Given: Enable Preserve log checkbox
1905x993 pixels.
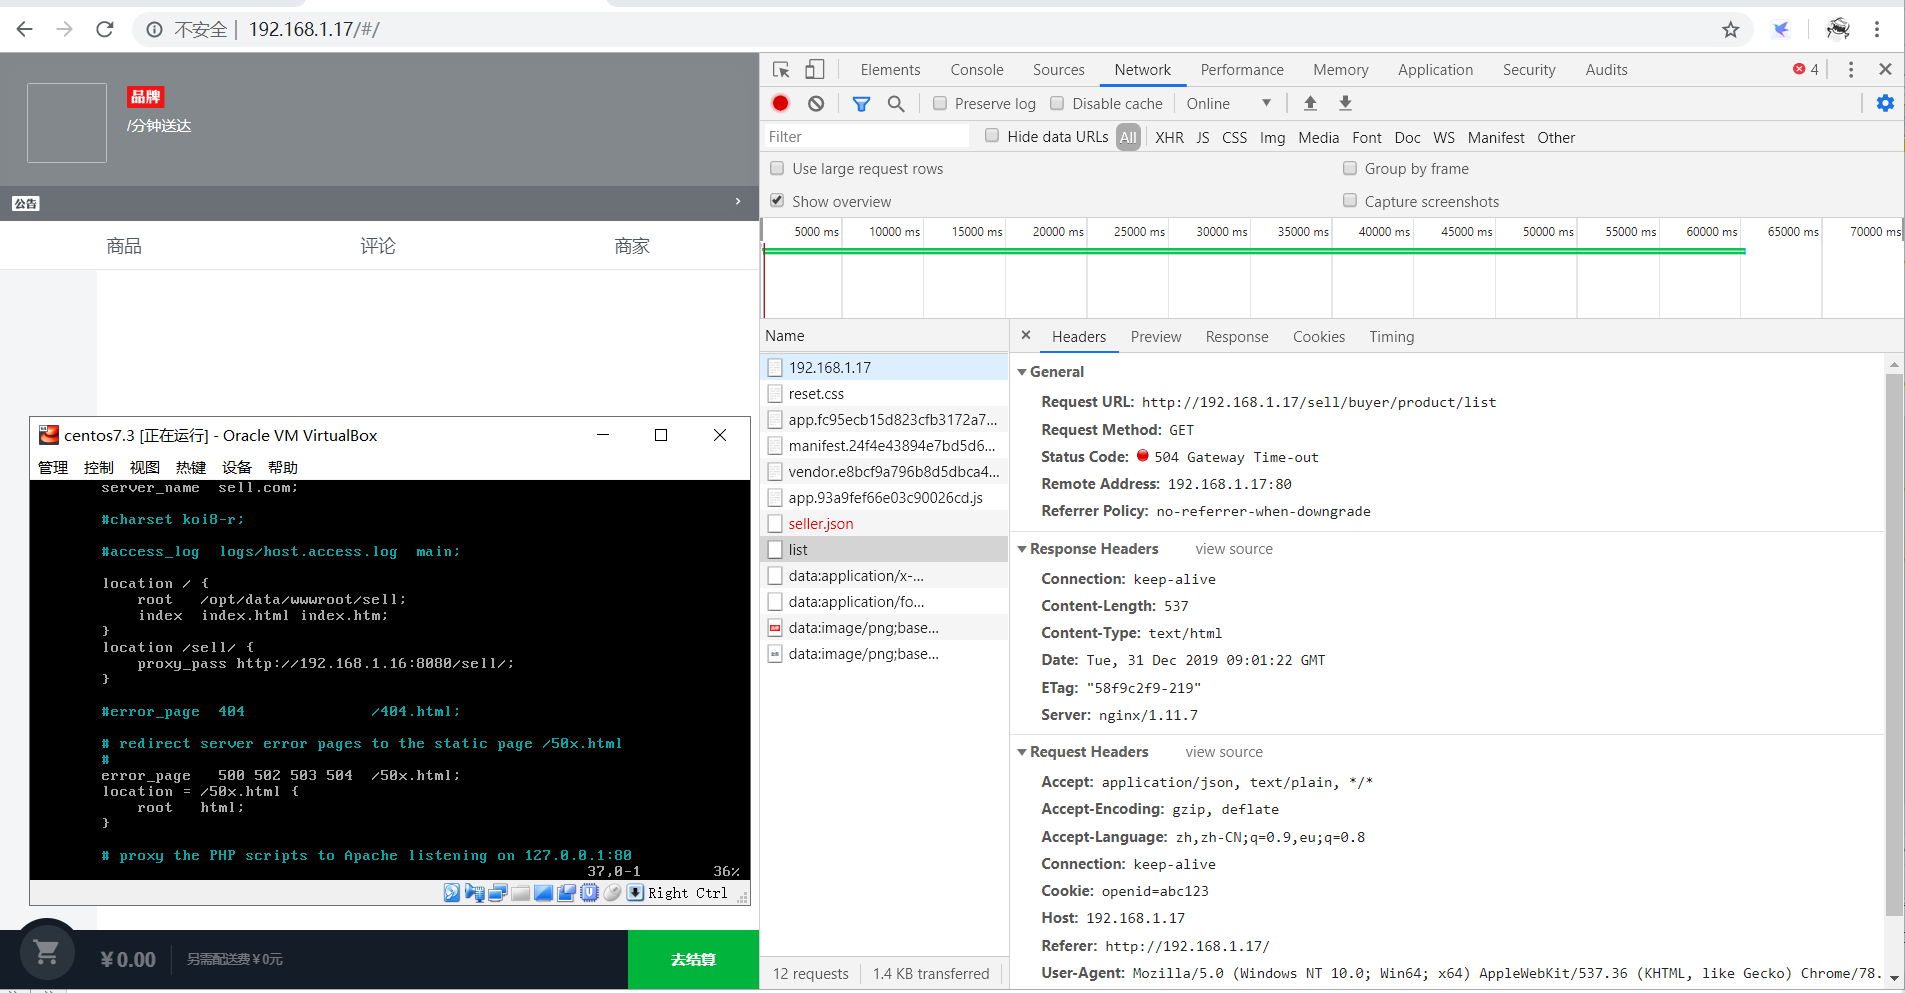Looking at the screenshot, I should click(x=940, y=103).
